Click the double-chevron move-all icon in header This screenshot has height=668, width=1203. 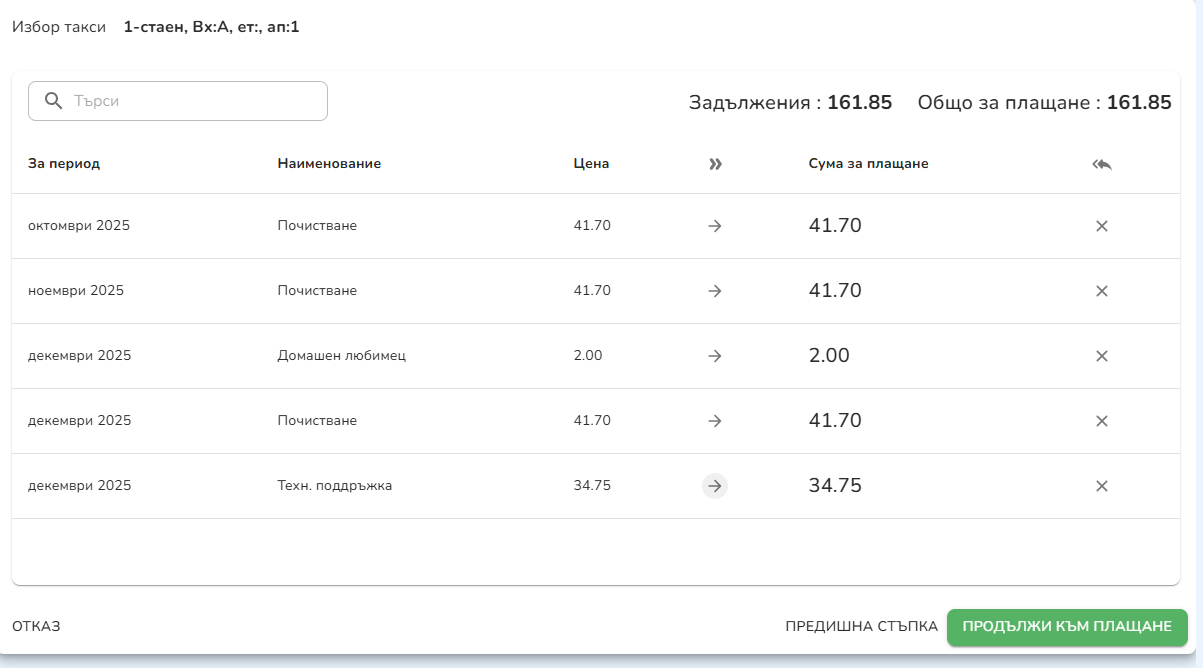tap(715, 164)
